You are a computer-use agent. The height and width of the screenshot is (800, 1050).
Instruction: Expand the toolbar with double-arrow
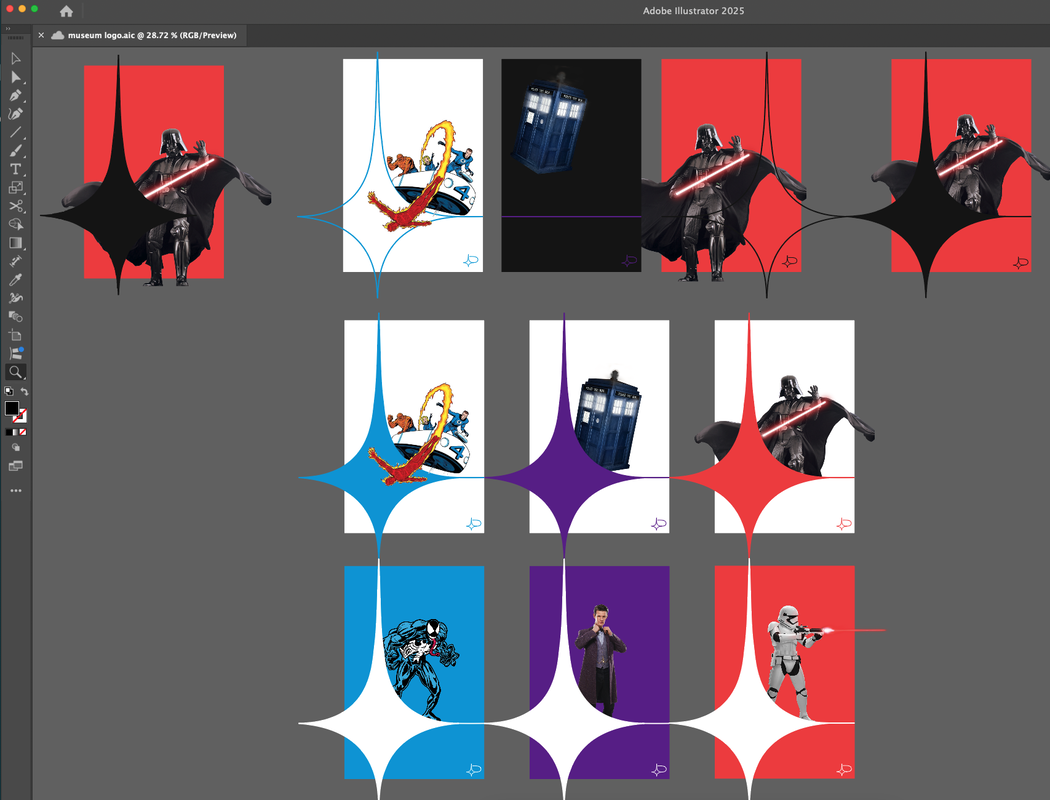[7, 29]
